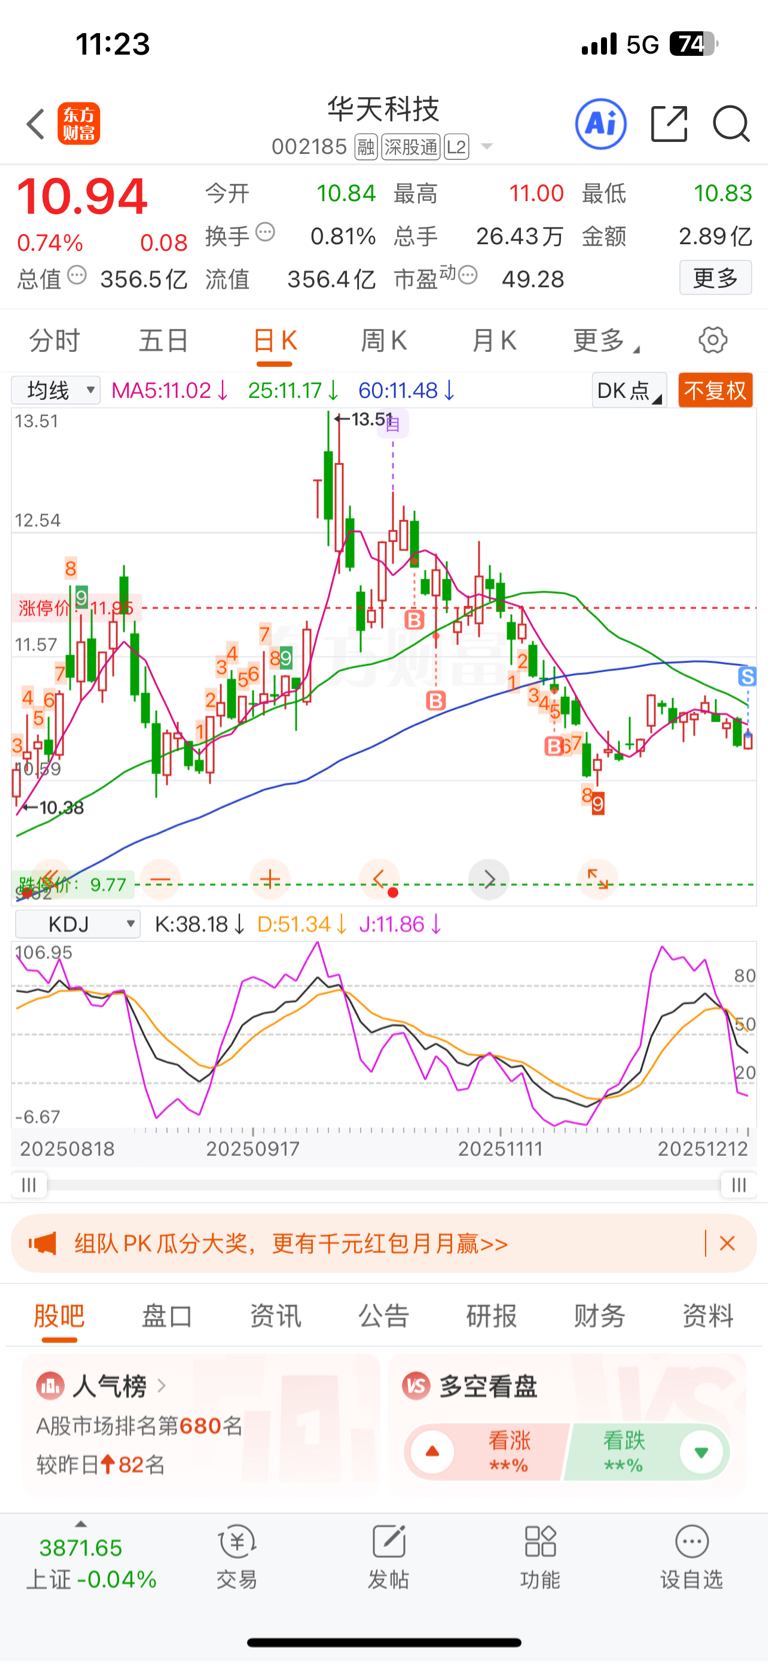Screen dimensions: 768x1662
Task: Tap the K:38.18 value
Action: click(200, 924)
